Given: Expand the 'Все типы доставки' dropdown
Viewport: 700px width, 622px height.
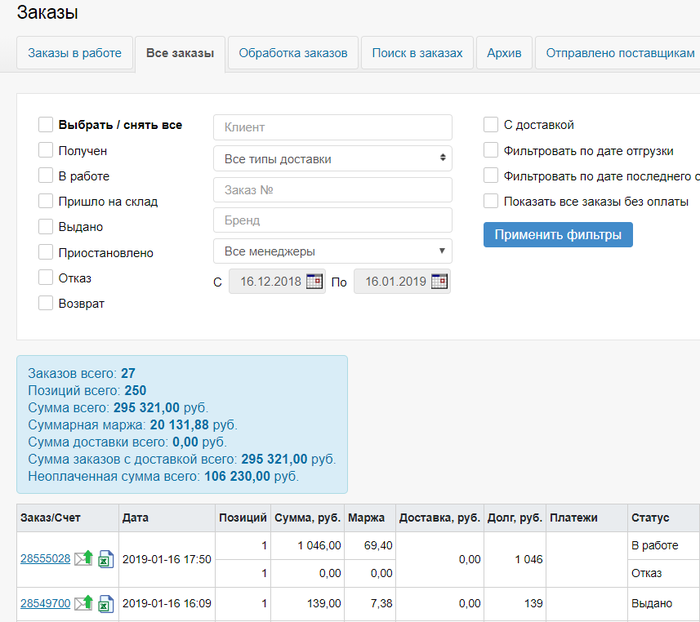Looking at the screenshot, I should [332, 159].
